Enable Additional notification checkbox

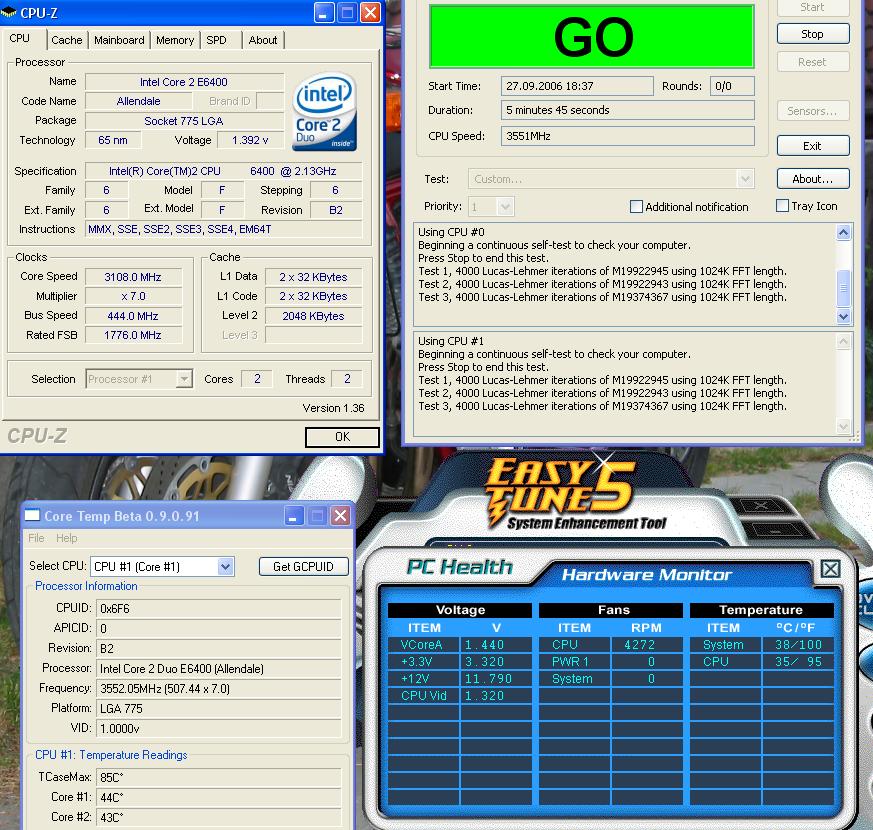(636, 207)
